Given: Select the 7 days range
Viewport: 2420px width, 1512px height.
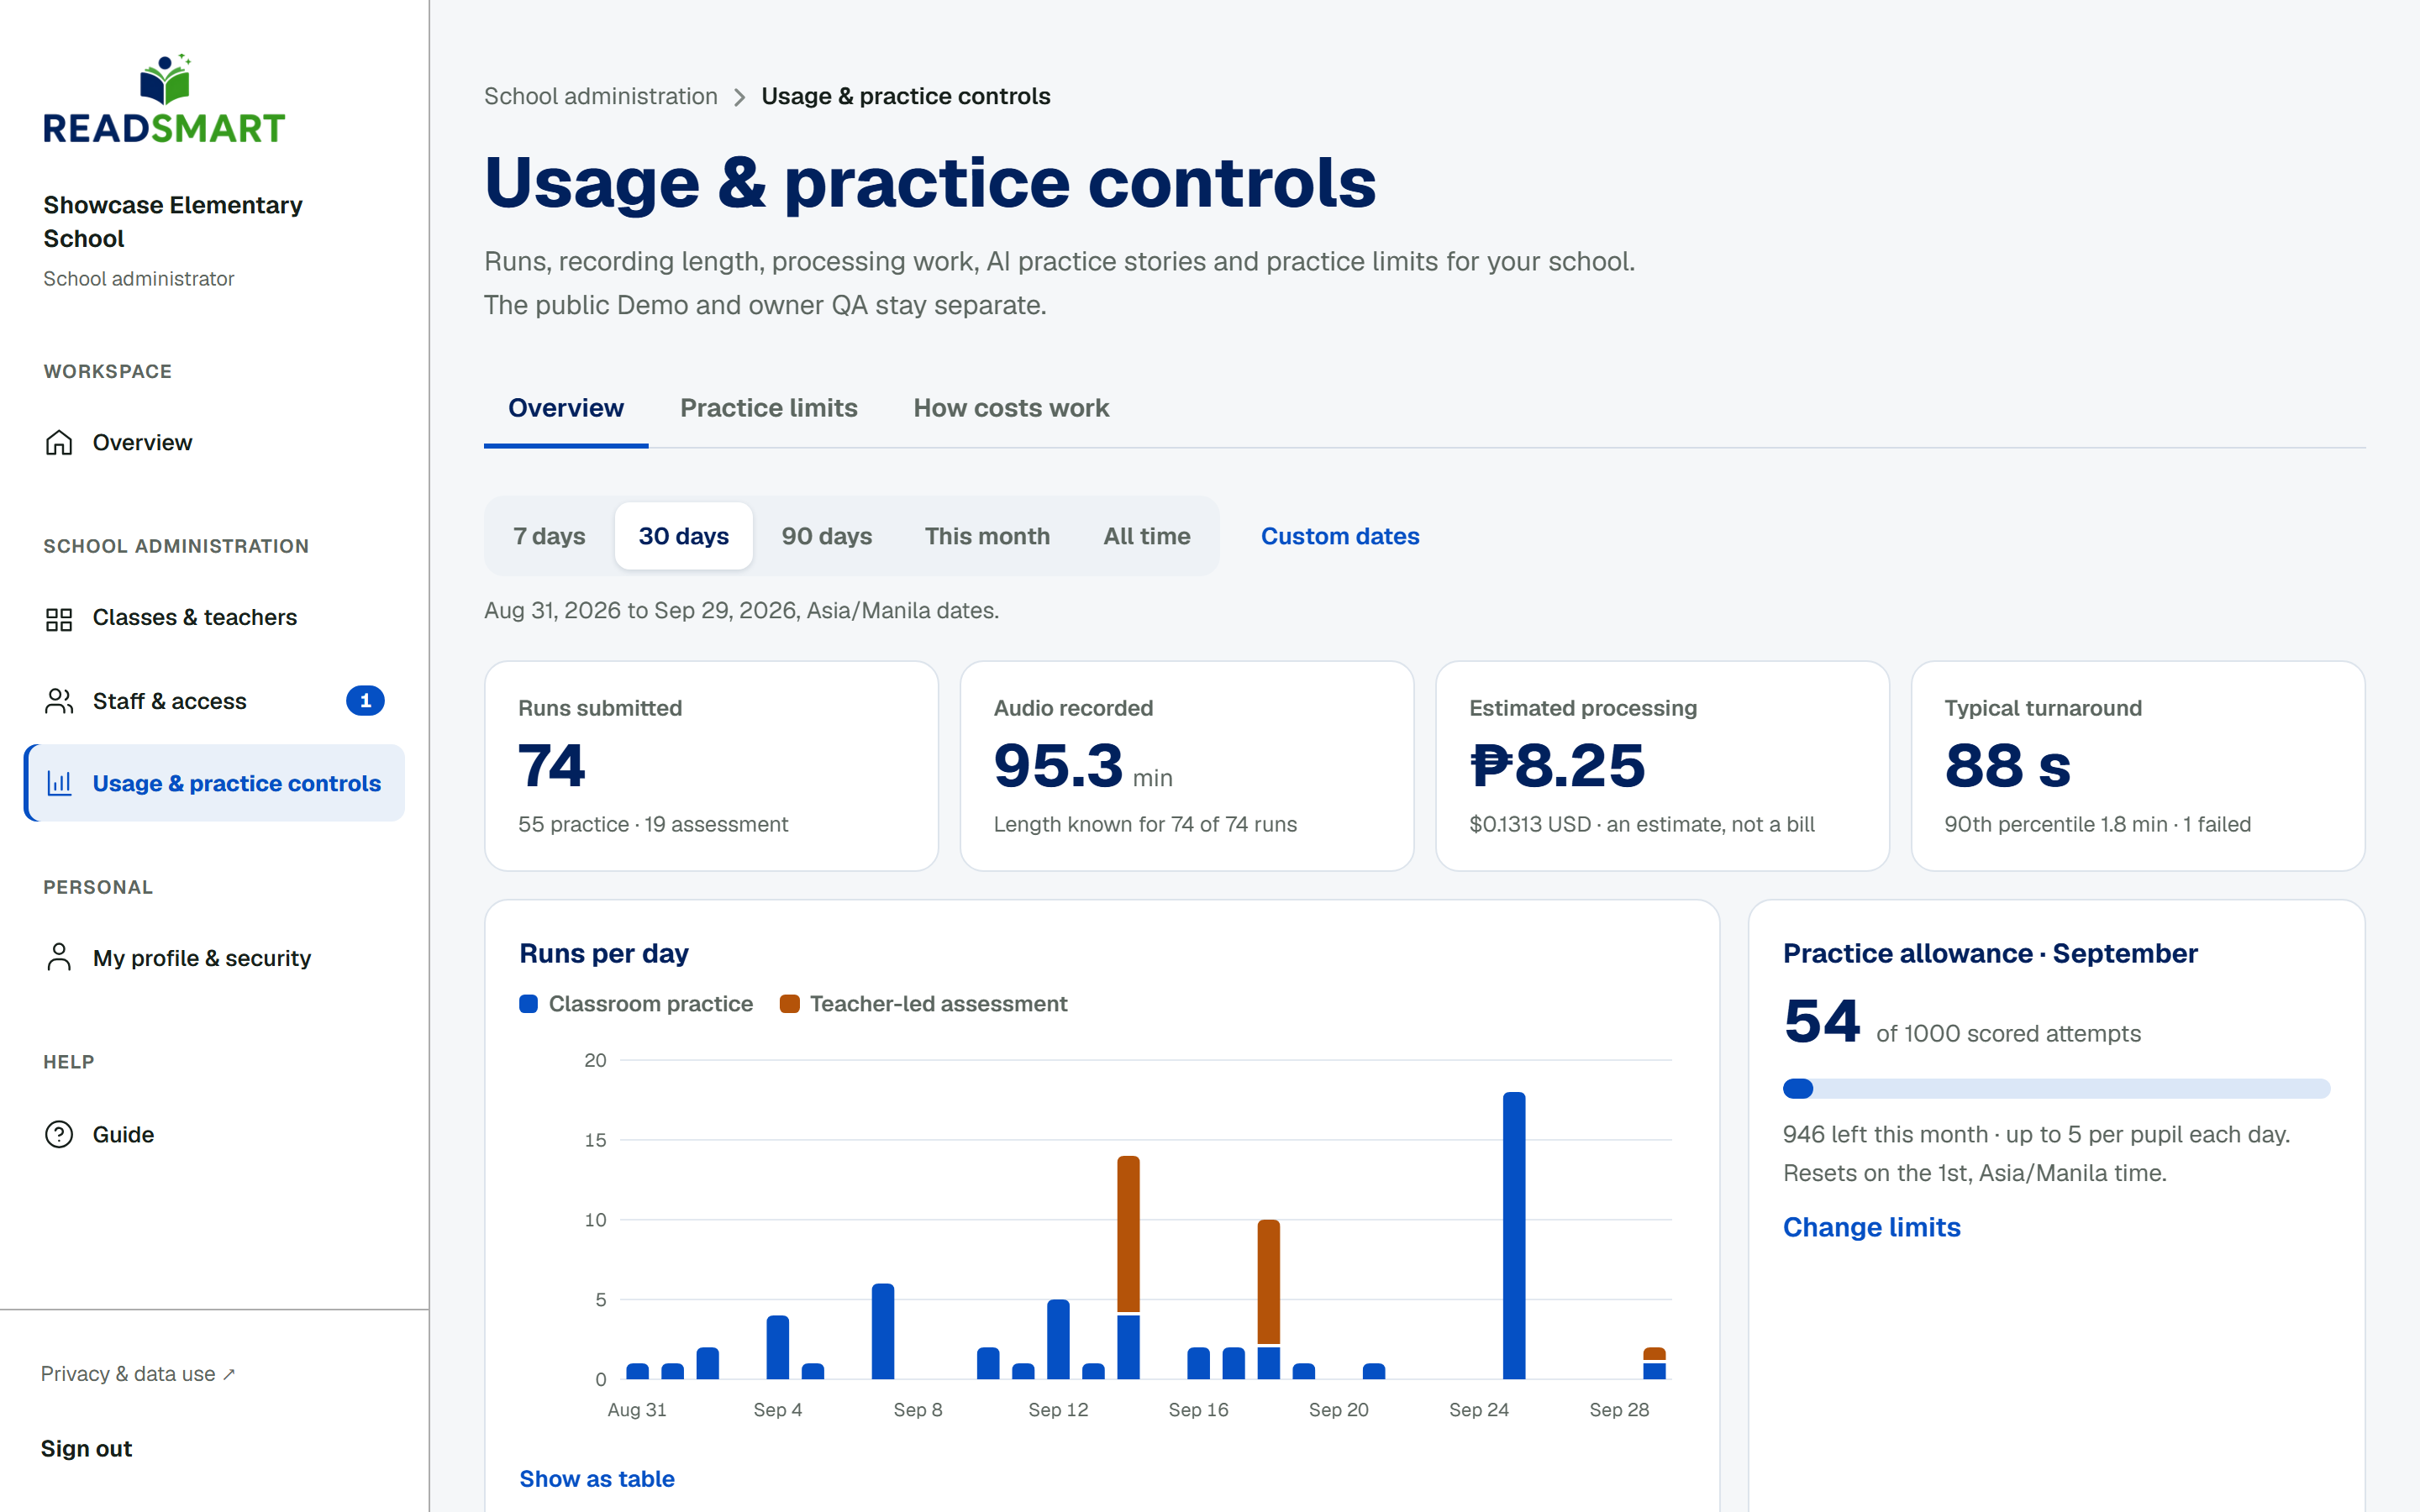Looking at the screenshot, I should click(x=549, y=536).
